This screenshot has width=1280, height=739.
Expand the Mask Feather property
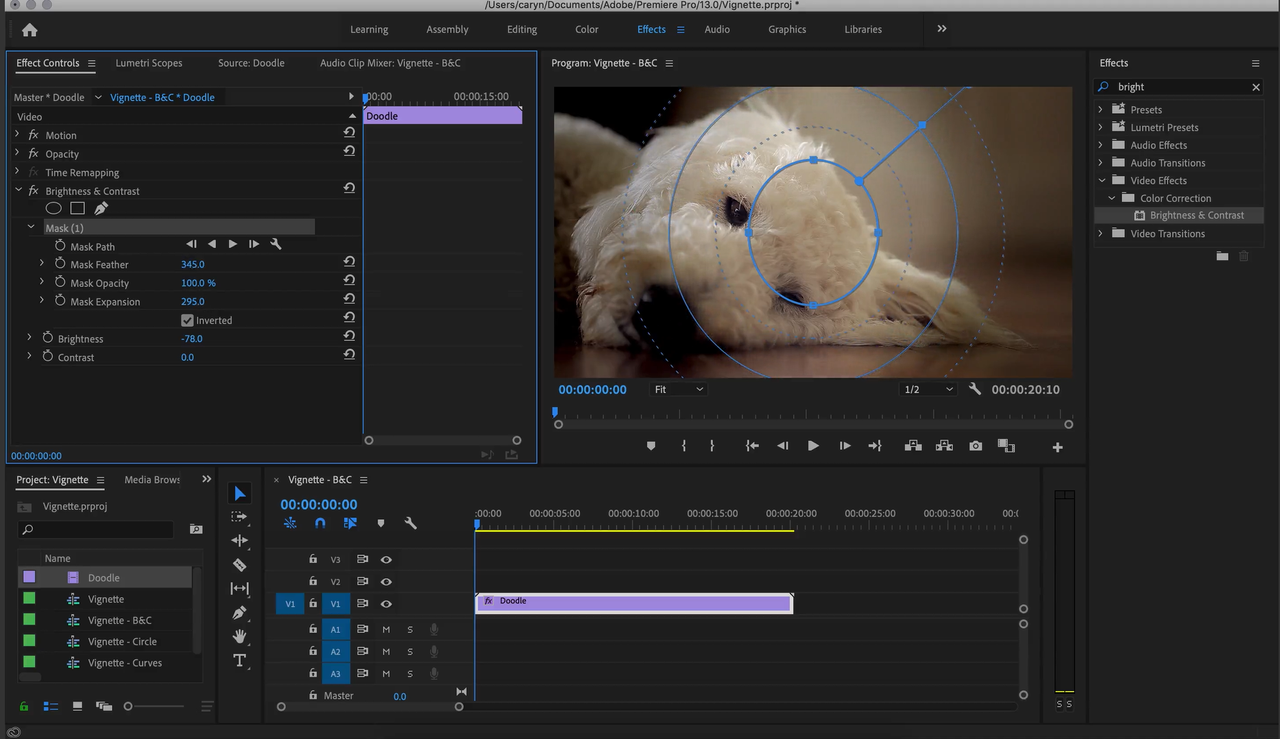pyautogui.click(x=40, y=264)
